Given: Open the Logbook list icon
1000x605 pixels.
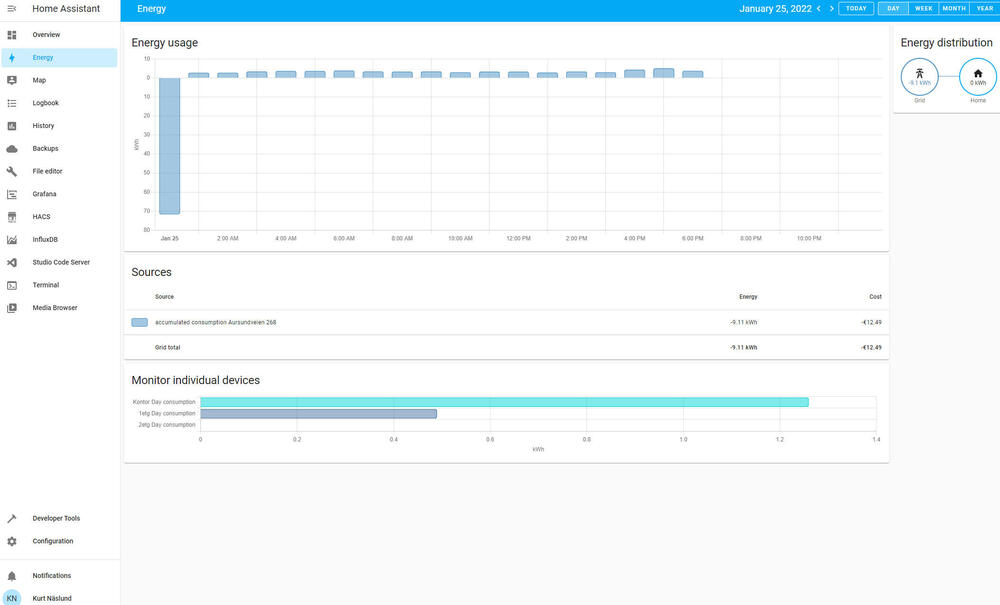Looking at the screenshot, I should [12, 103].
